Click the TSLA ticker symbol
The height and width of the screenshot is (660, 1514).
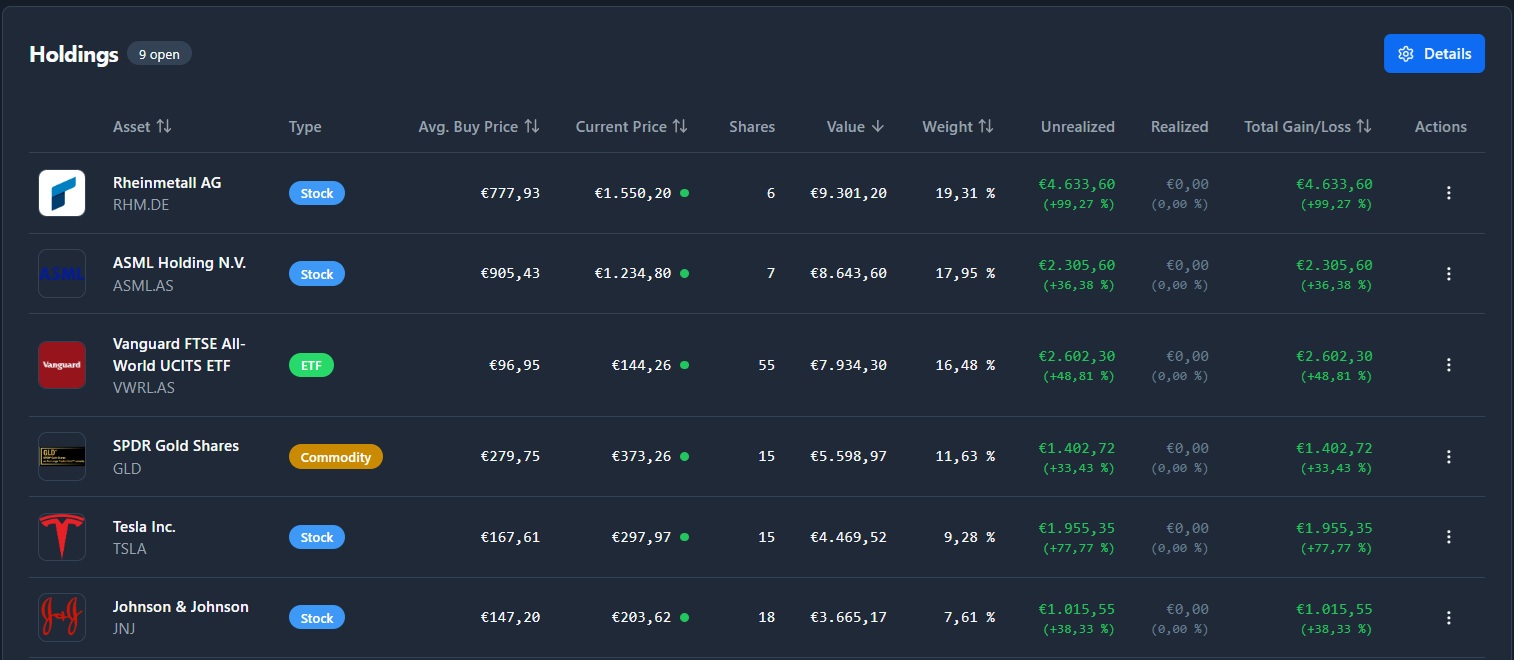coord(130,548)
